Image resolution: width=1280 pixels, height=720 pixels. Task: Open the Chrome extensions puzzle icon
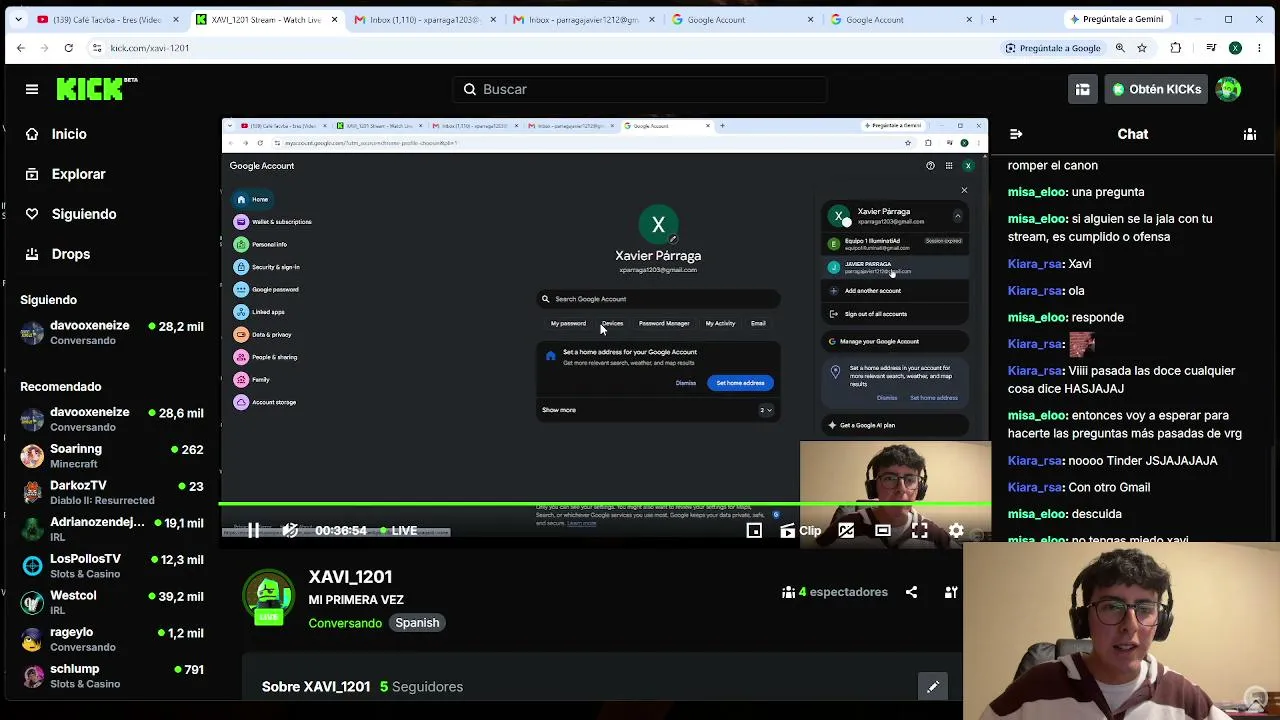(x=1176, y=48)
